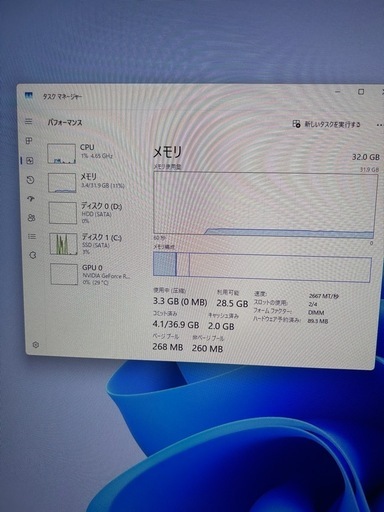Click the パフォーマンス page heading
Image resolution: width=384 pixels, height=512 pixels.
(65, 122)
